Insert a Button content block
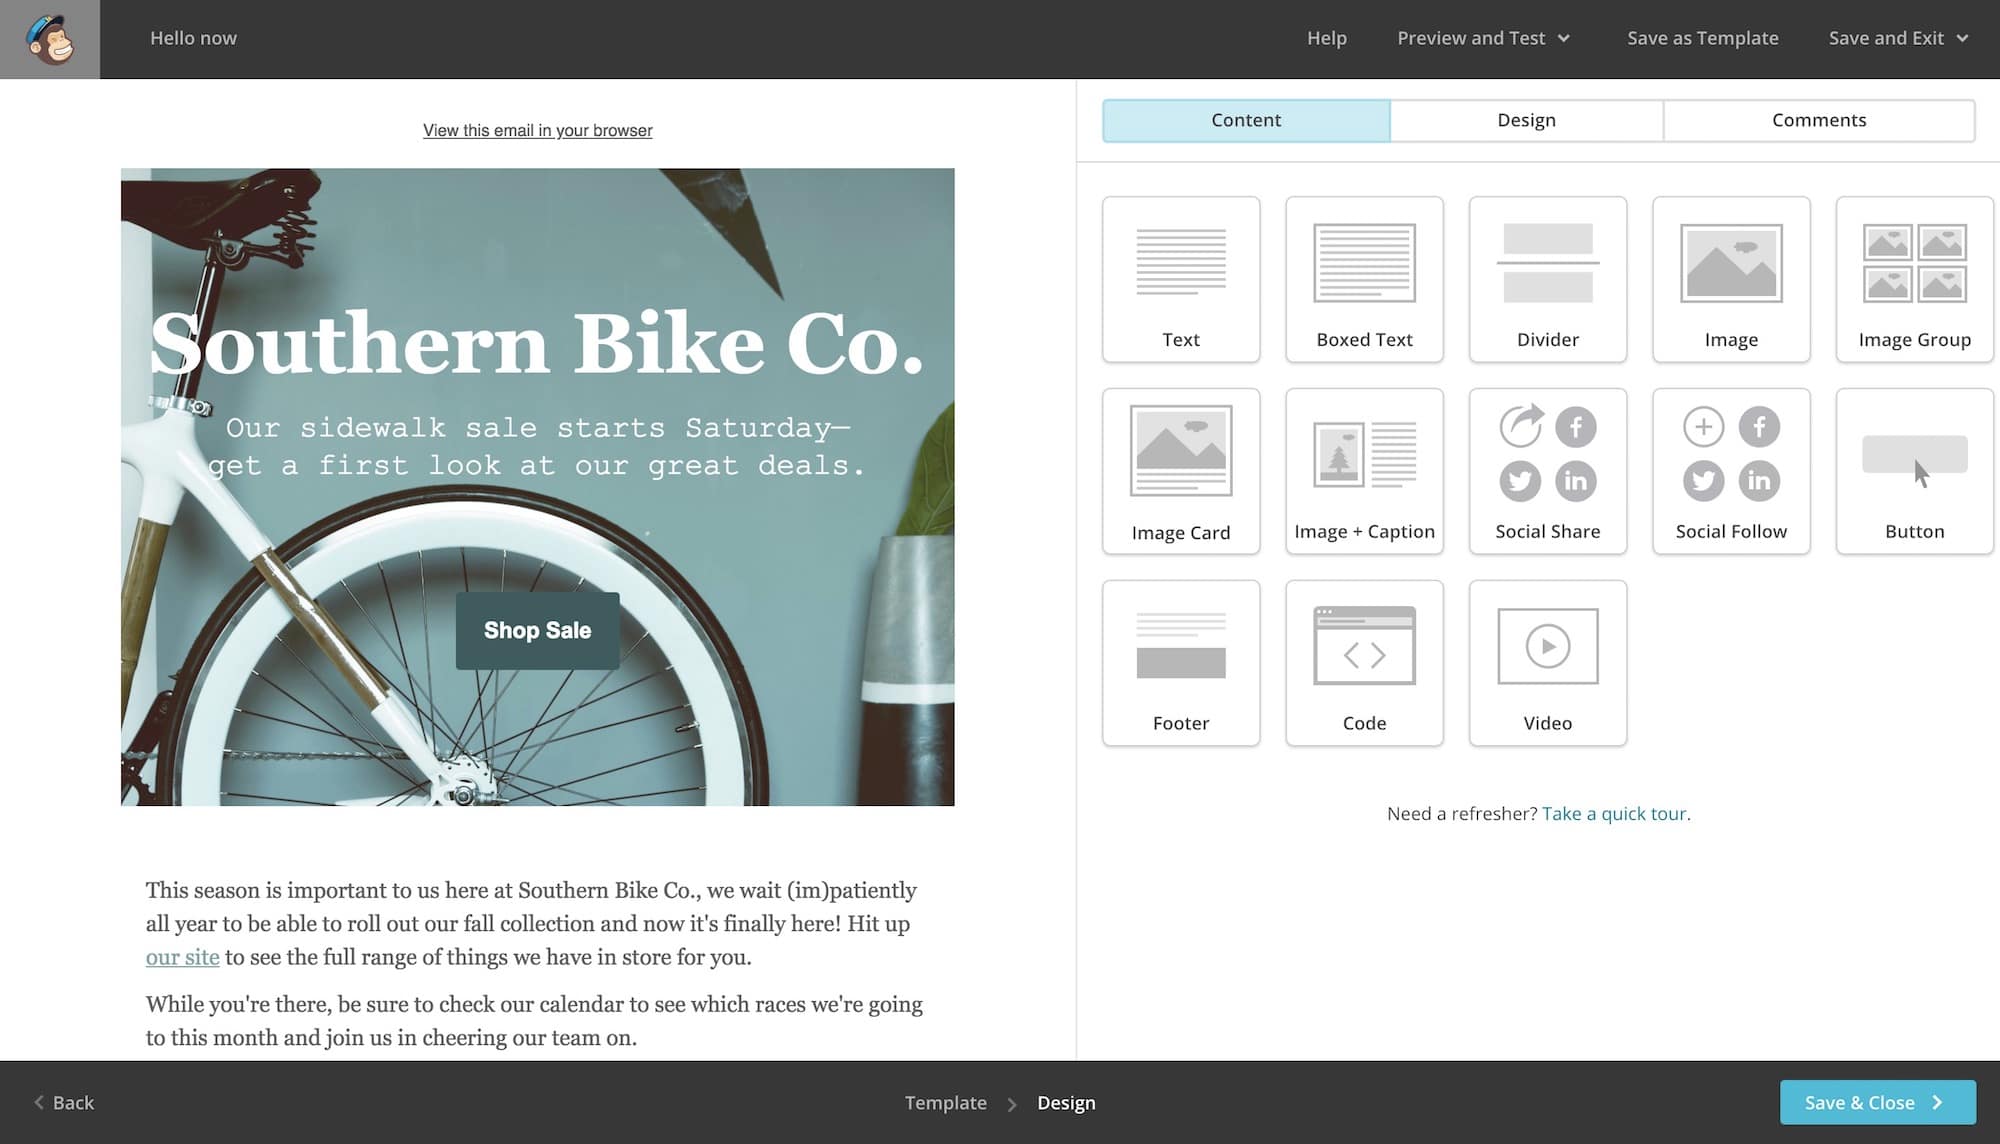 [1913, 470]
